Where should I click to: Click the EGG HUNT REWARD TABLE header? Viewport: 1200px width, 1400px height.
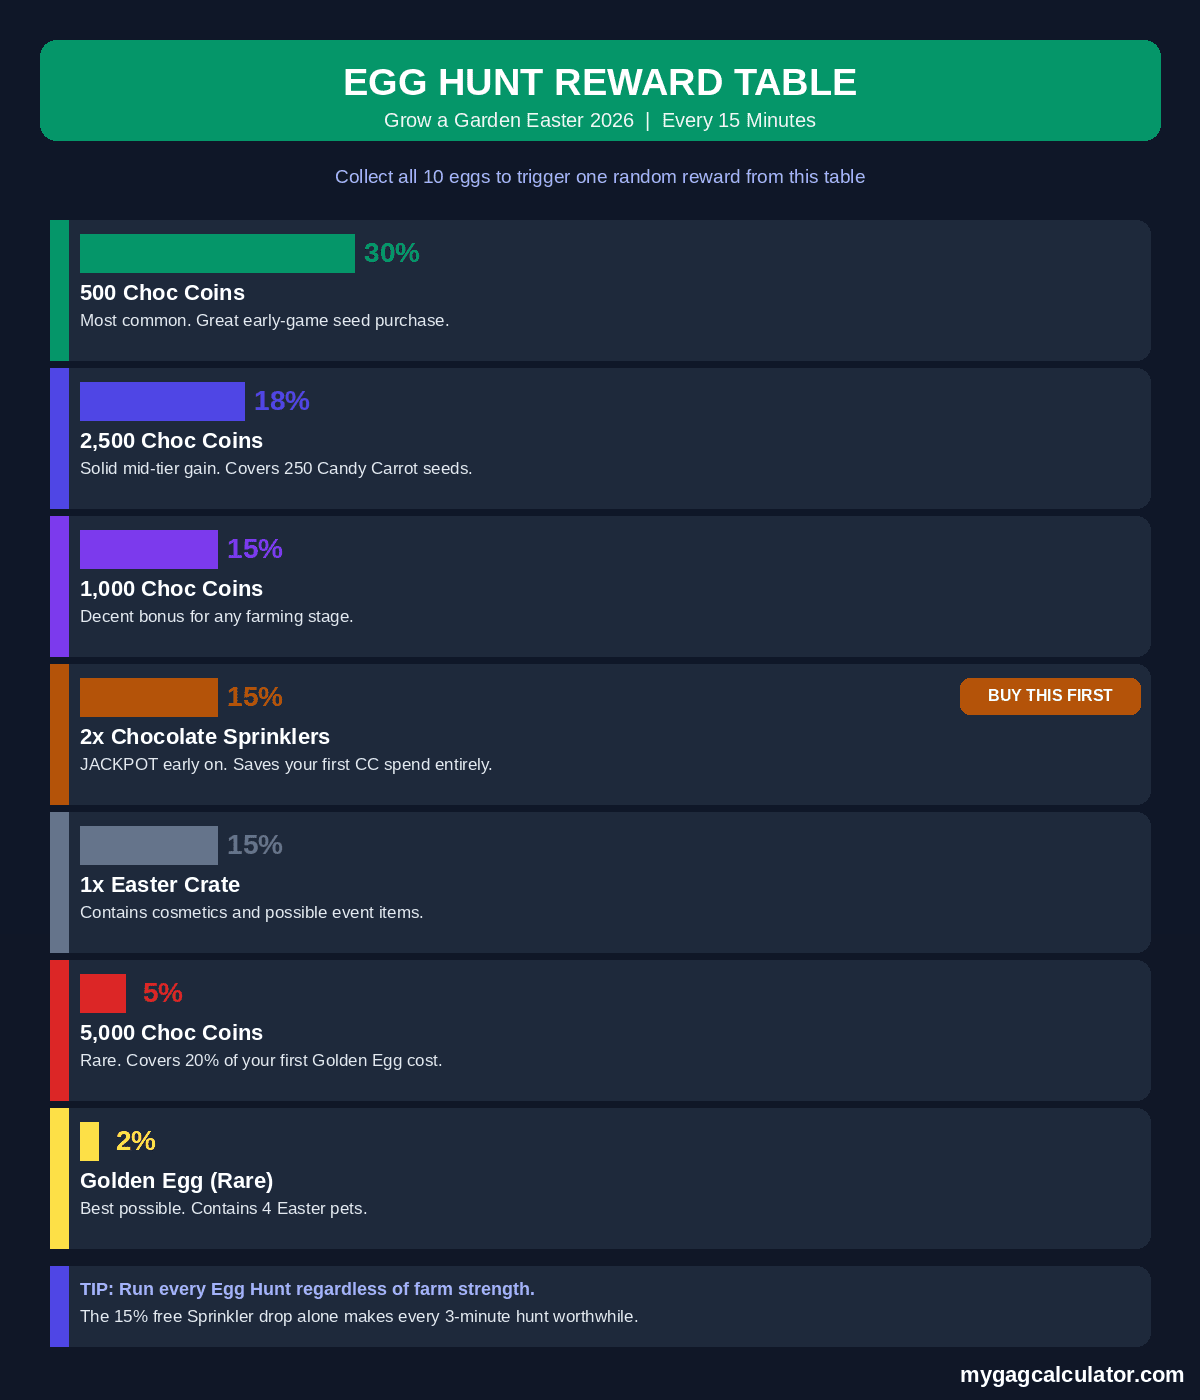pos(600,82)
